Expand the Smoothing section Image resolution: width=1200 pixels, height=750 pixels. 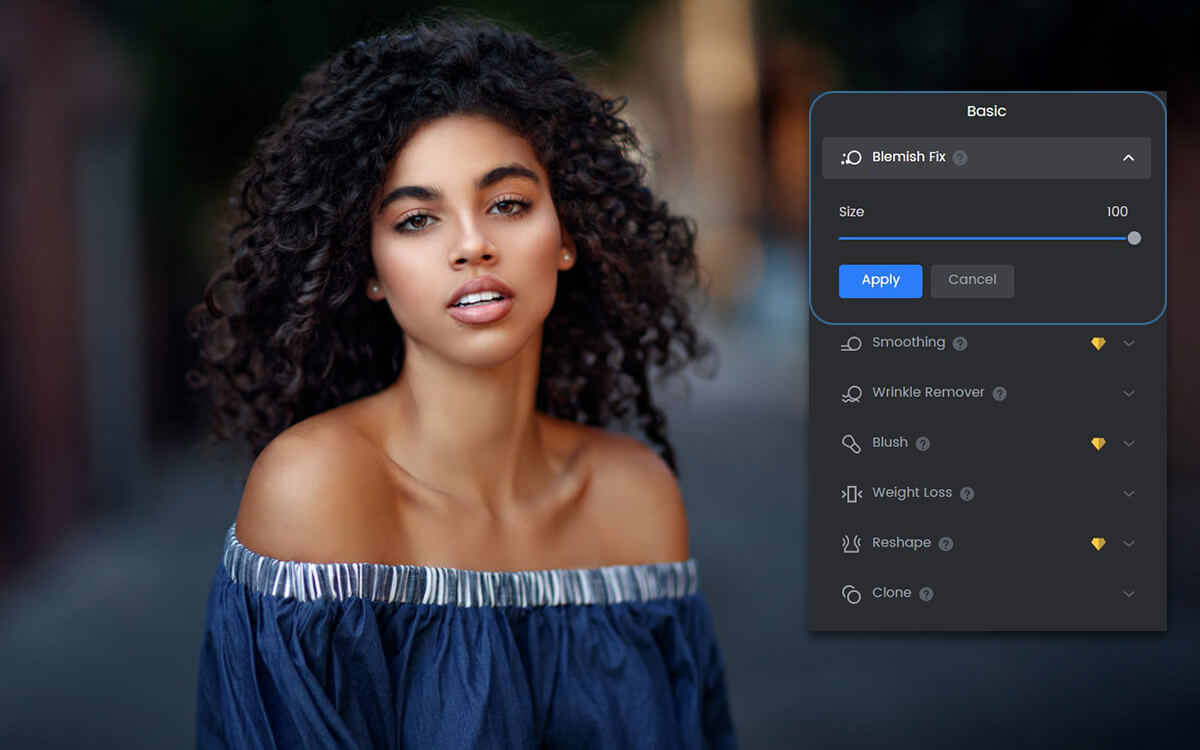tap(1129, 342)
